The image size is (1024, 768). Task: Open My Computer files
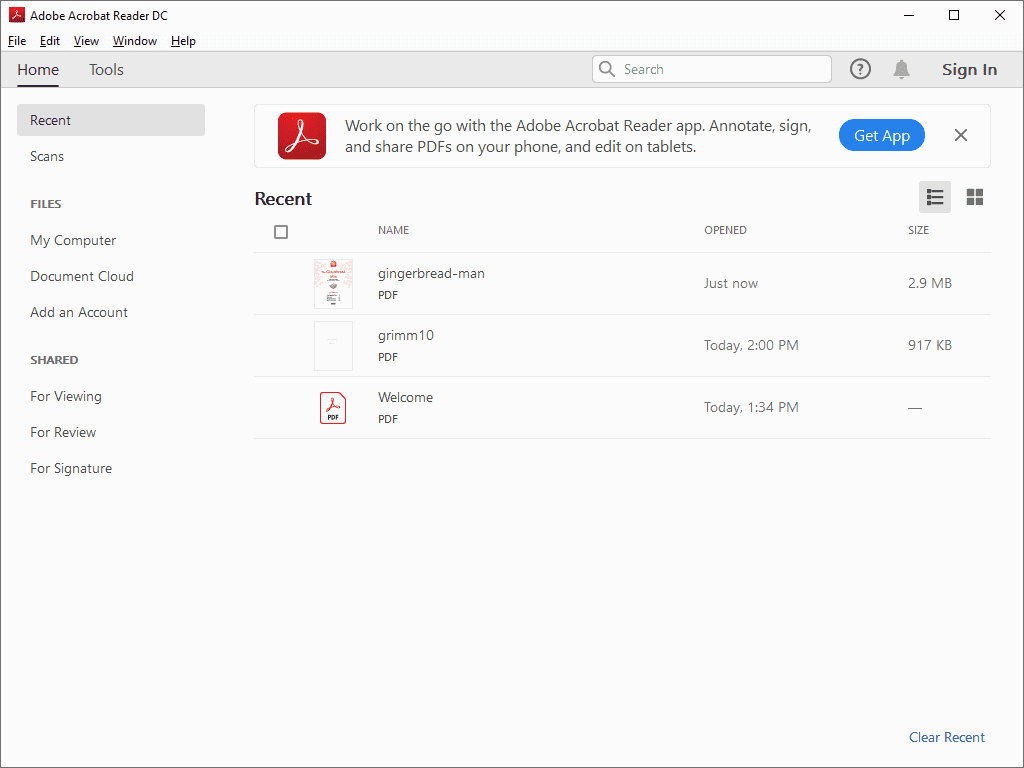73,240
